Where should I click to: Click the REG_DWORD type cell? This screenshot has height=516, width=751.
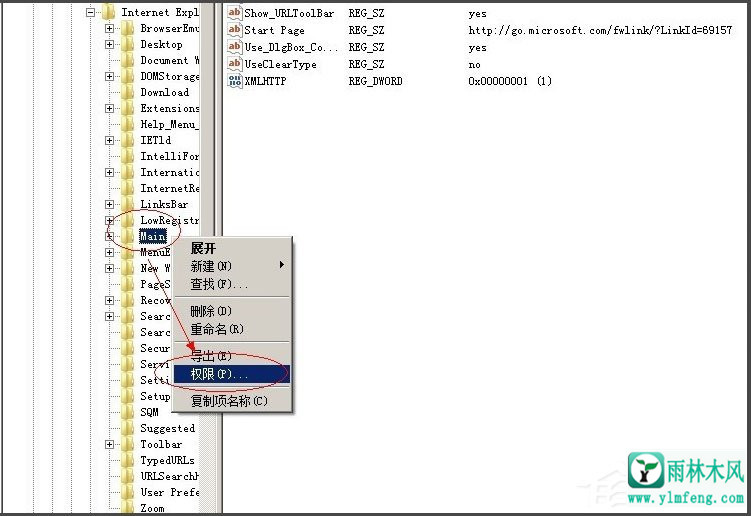[375, 81]
